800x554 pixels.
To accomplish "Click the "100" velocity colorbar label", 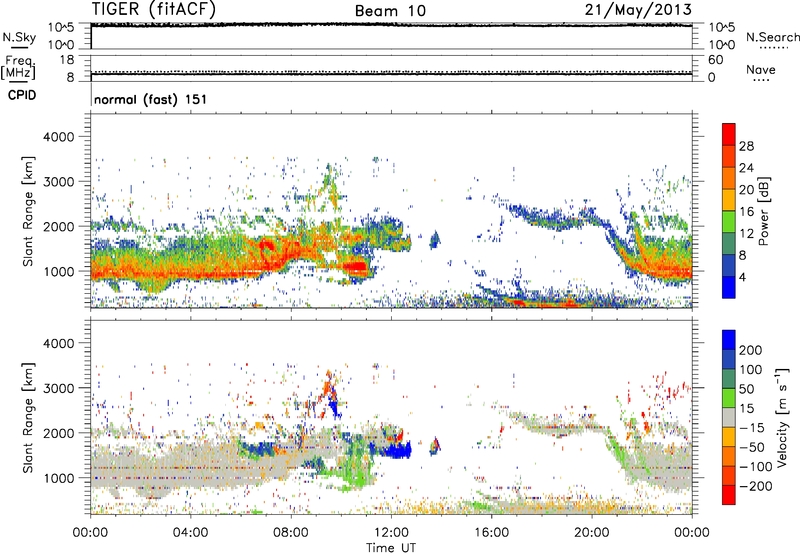I will [751, 369].
